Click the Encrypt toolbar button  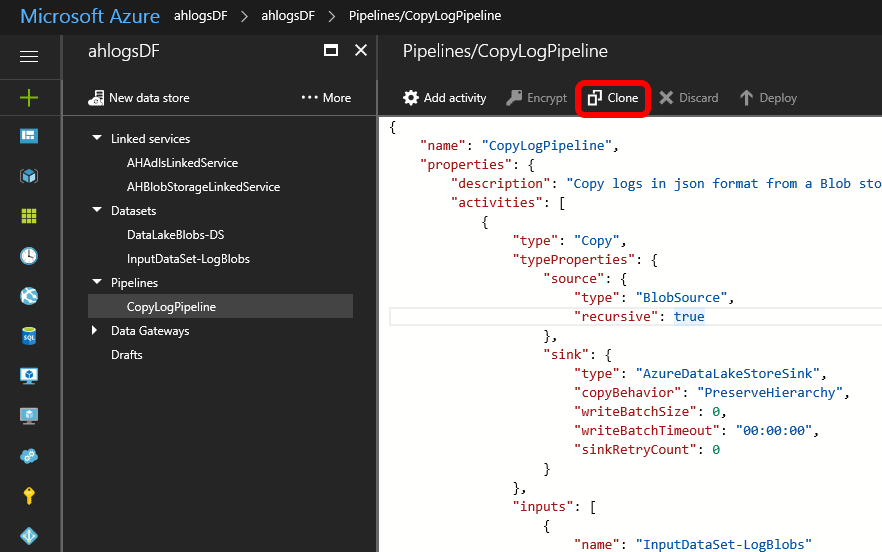(x=536, y=98)
